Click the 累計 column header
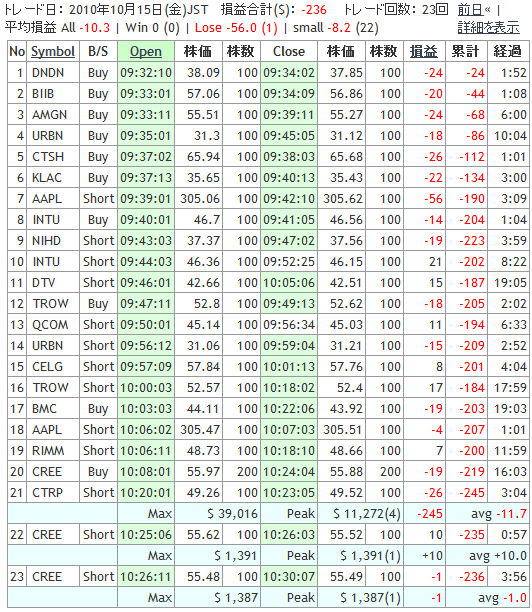The image size is (532, 612). point(465,51)
